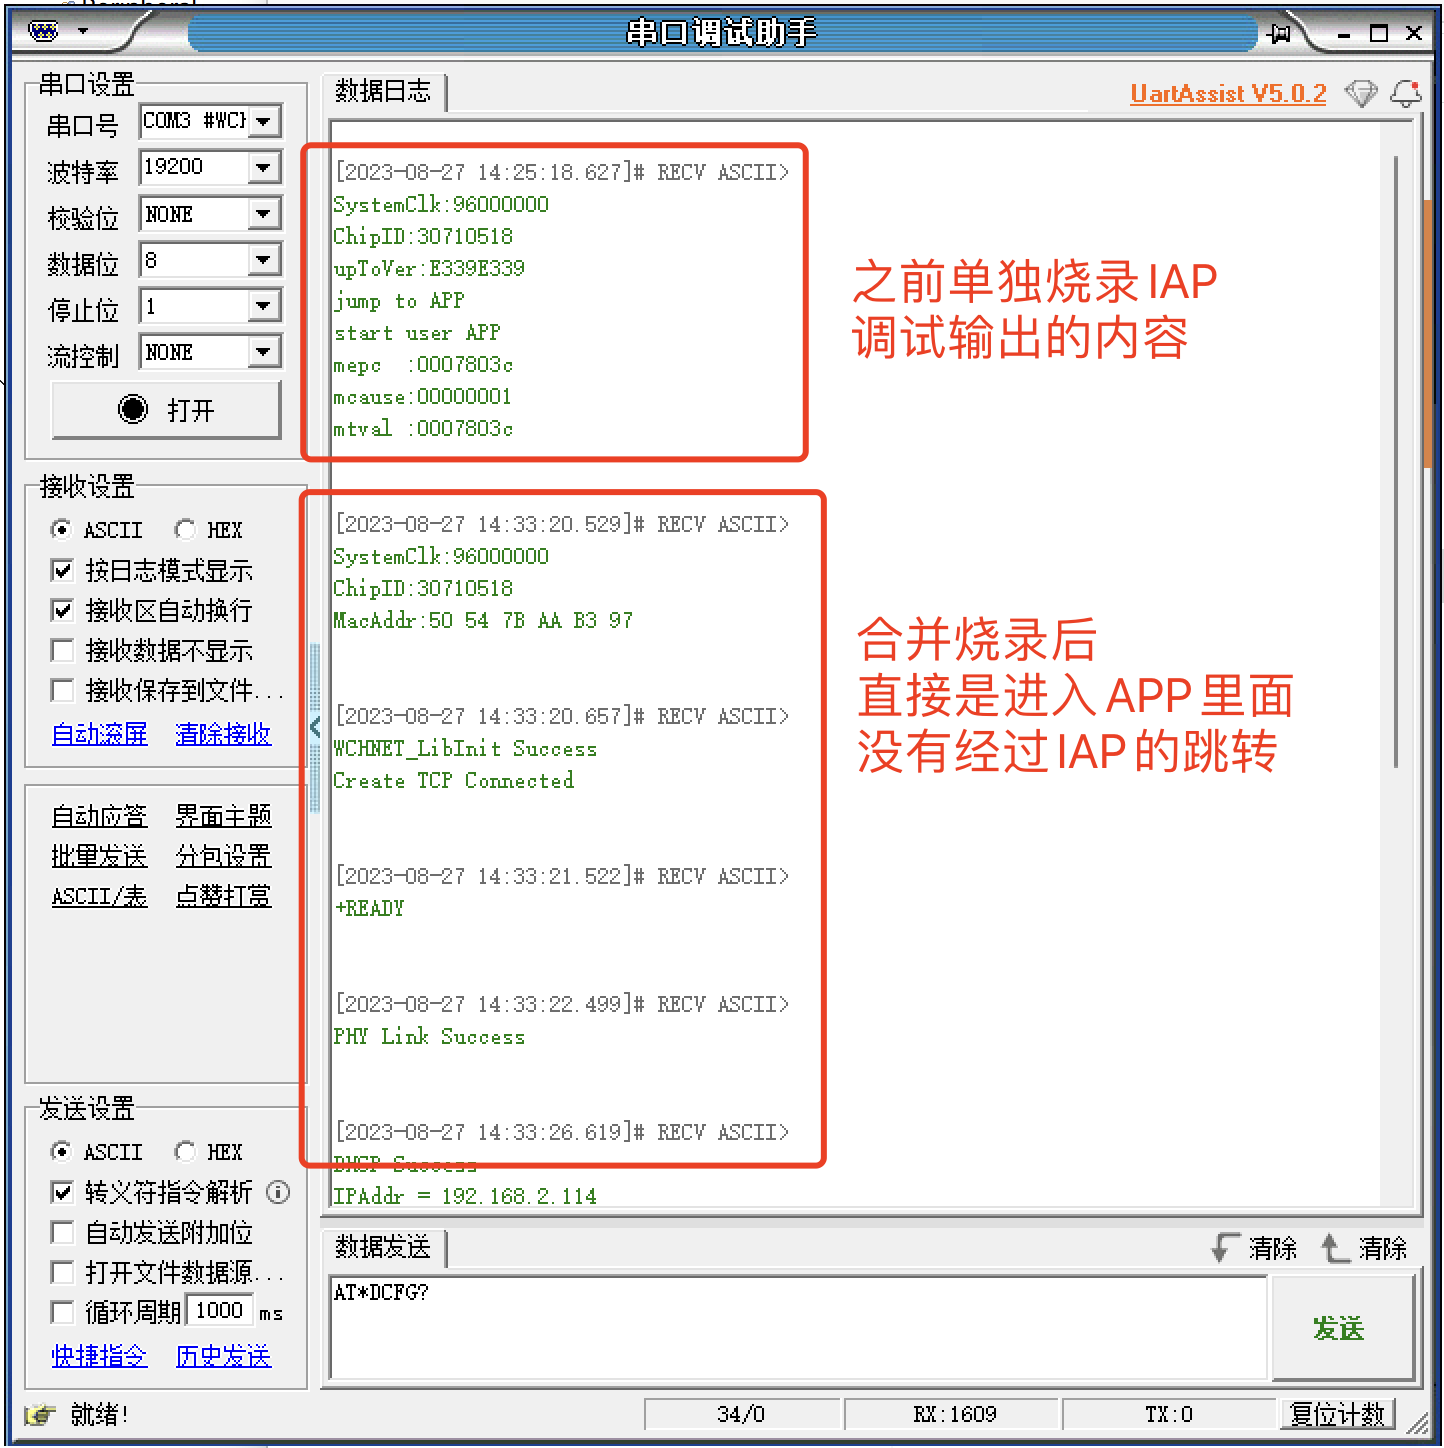The width and height of the screenshot is (1444, 1448).
Task: Click the send text box with AT*DCFG?
Action: (798, 1327)
